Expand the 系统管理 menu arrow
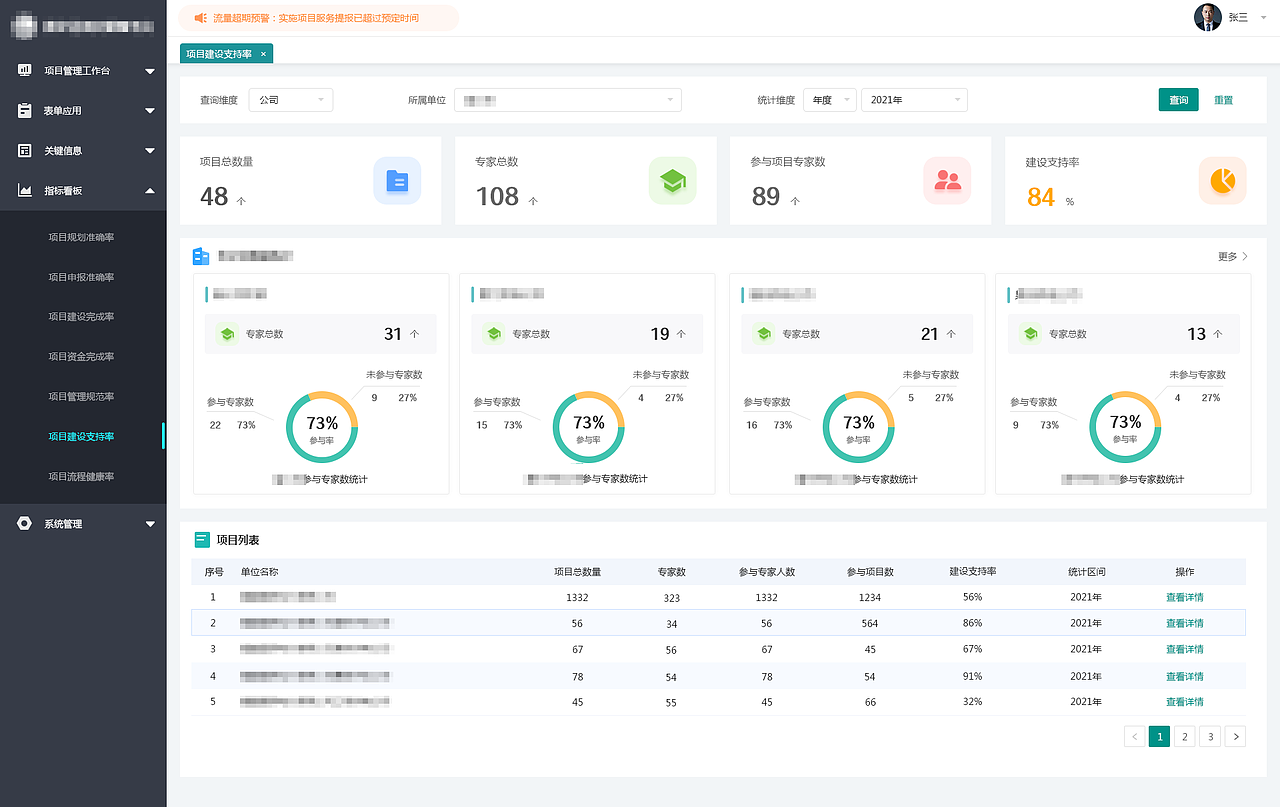 coord(150,524)
